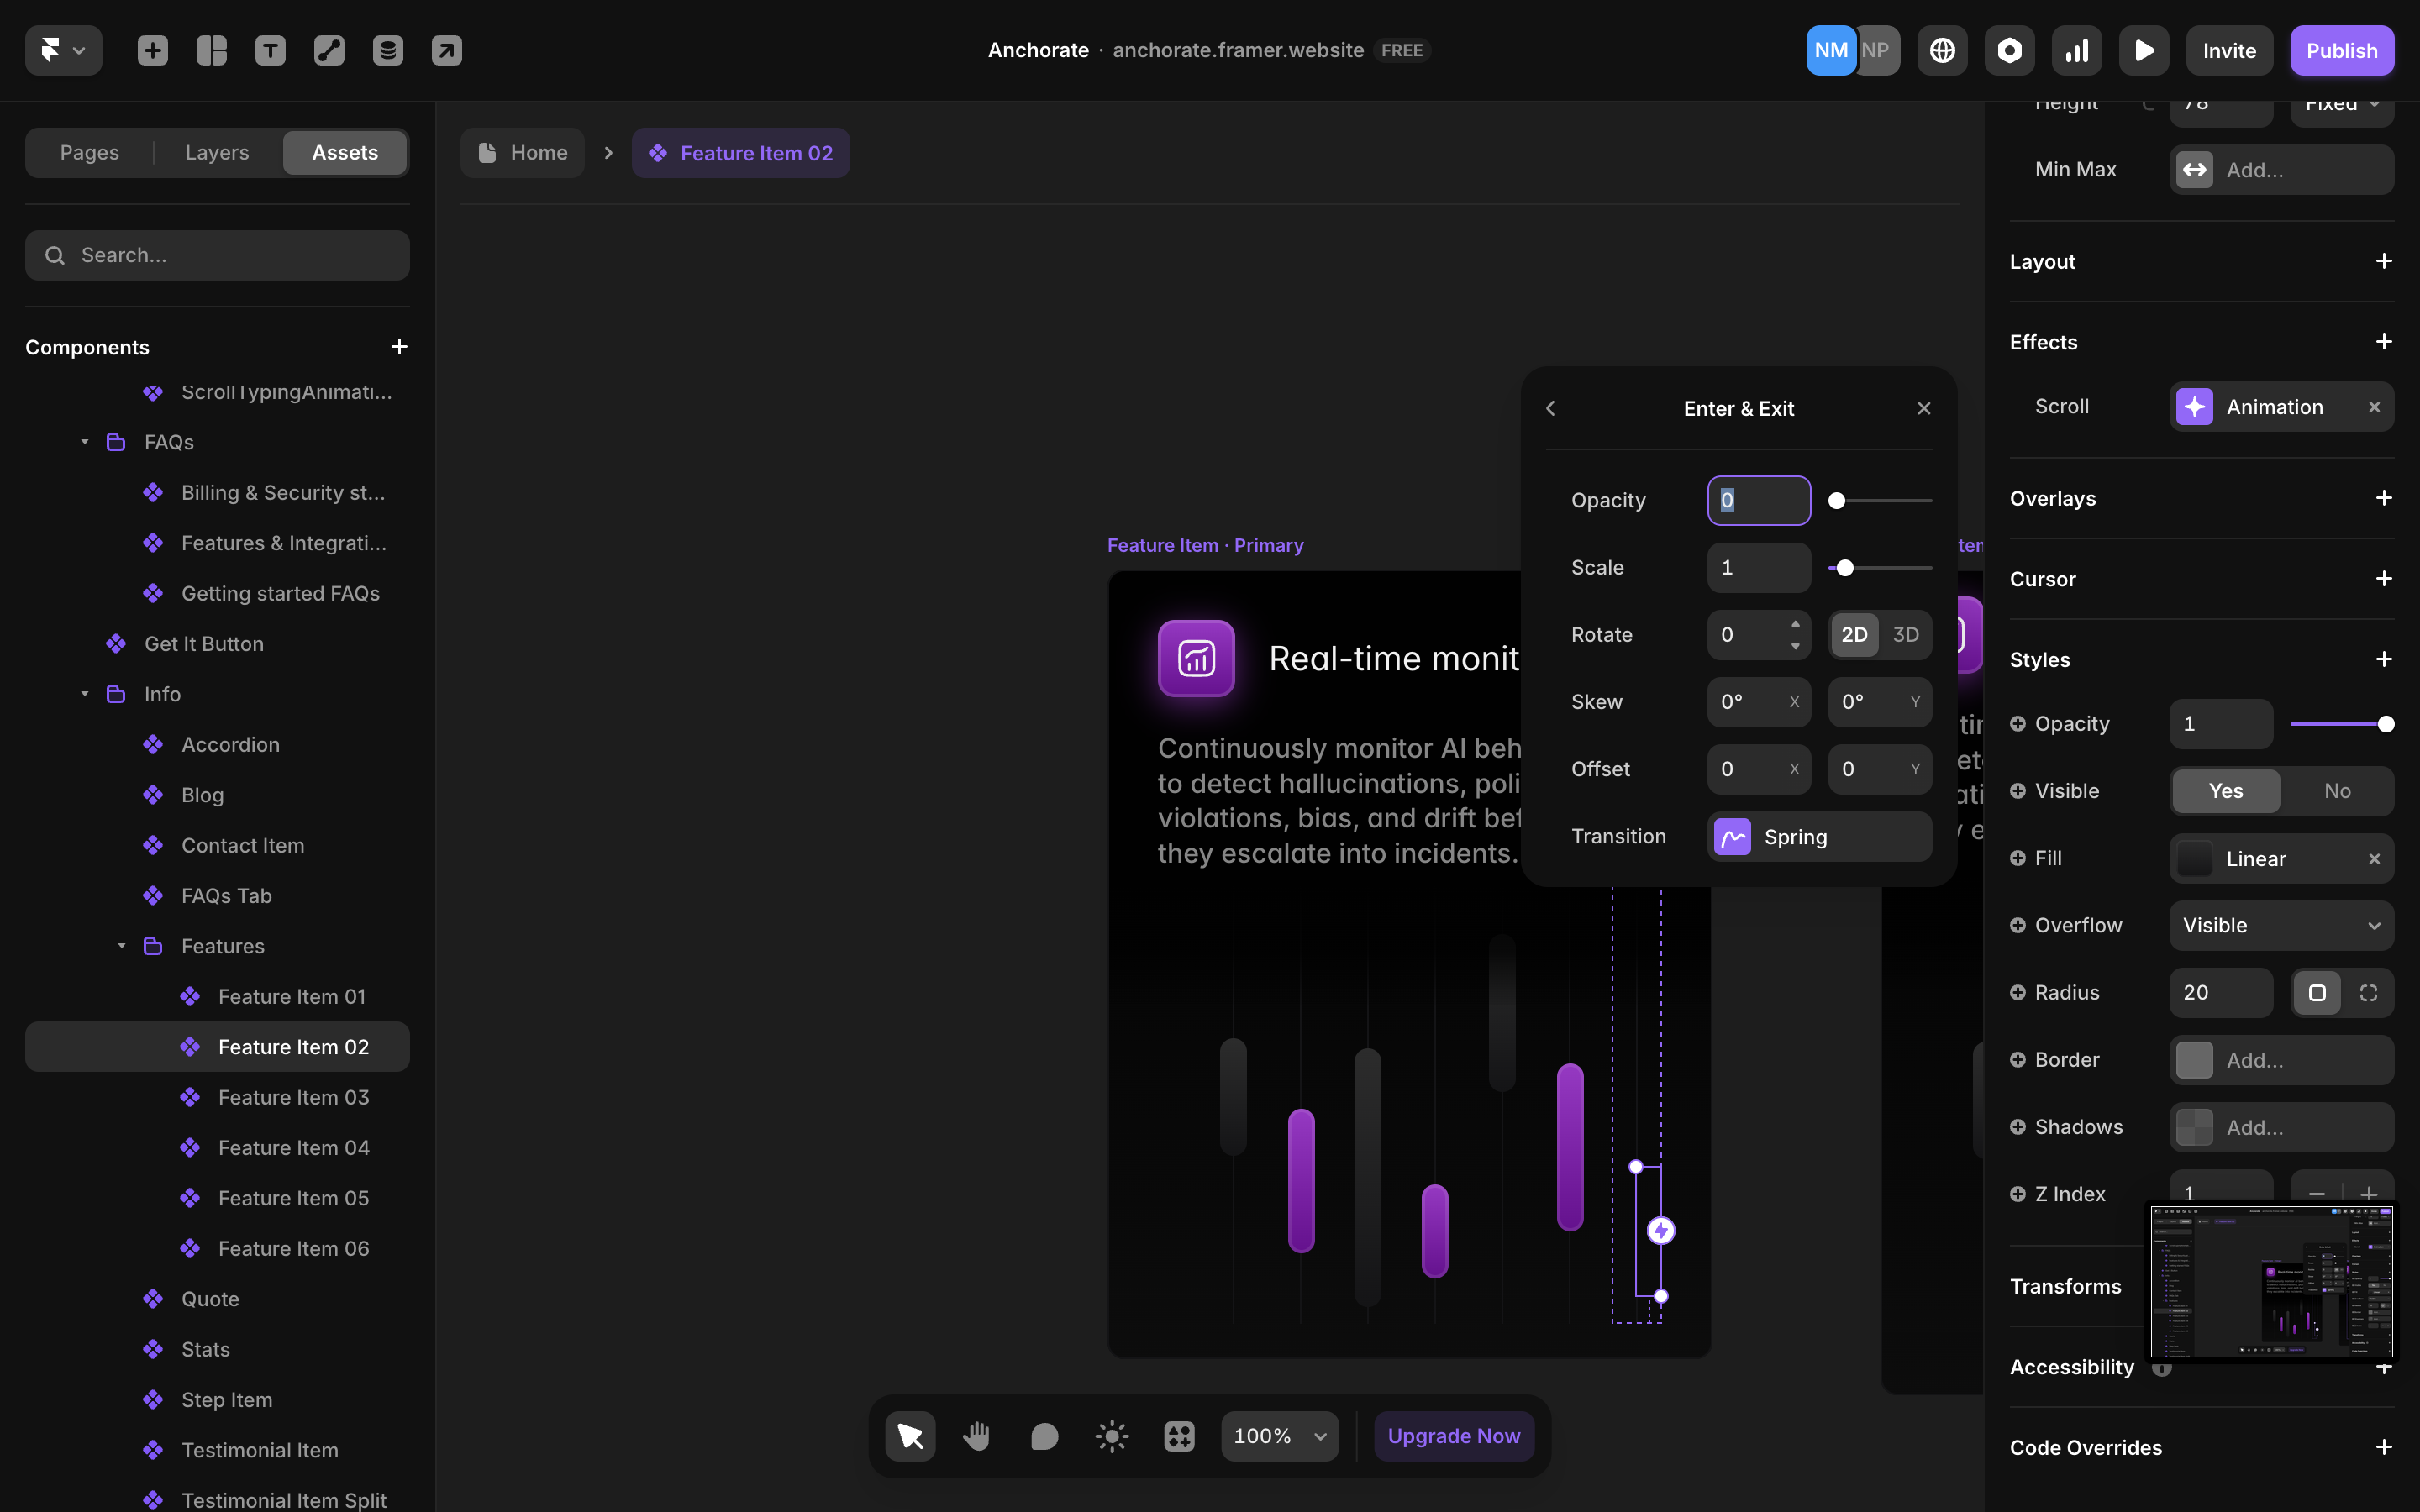Switch to the Layers tab

tap(216, 152)
